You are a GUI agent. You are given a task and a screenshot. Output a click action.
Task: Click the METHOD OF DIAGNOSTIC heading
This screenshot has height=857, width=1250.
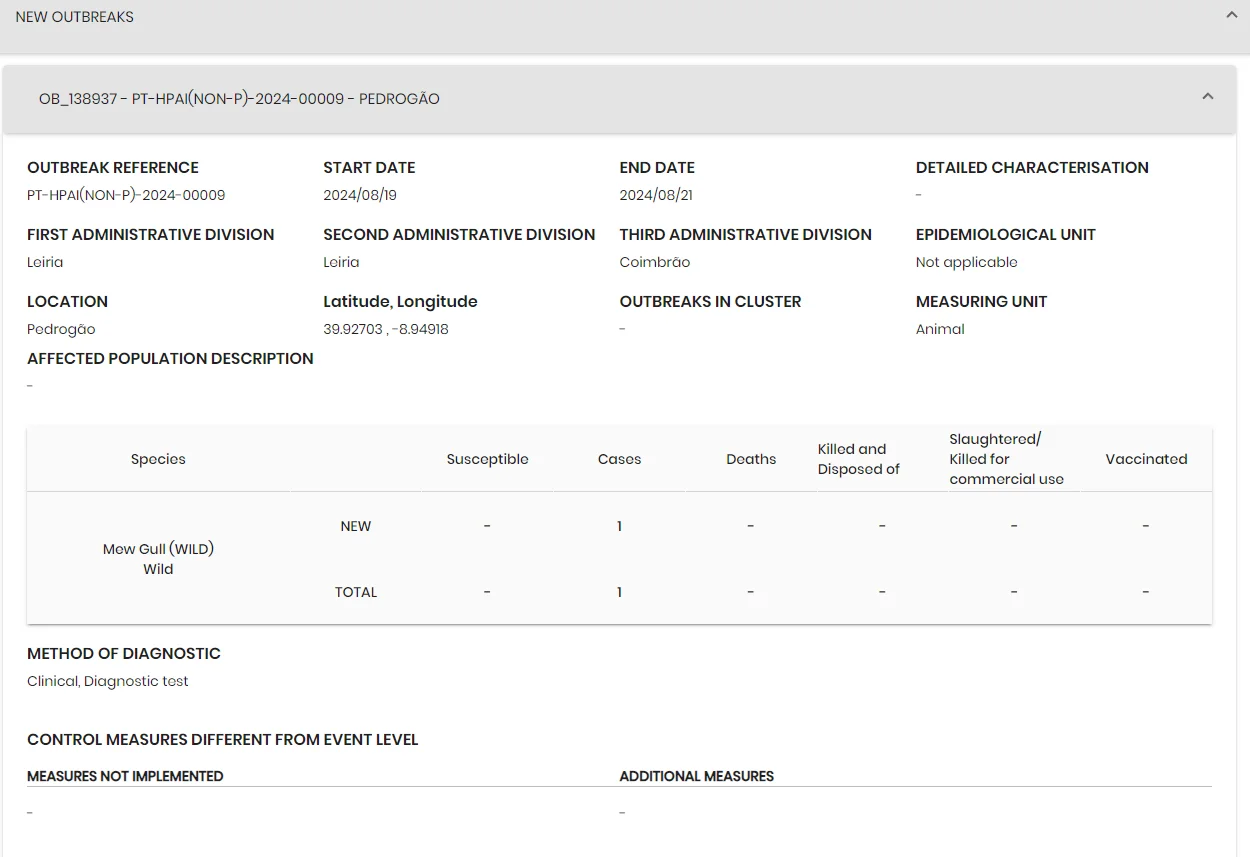(124, 654)
